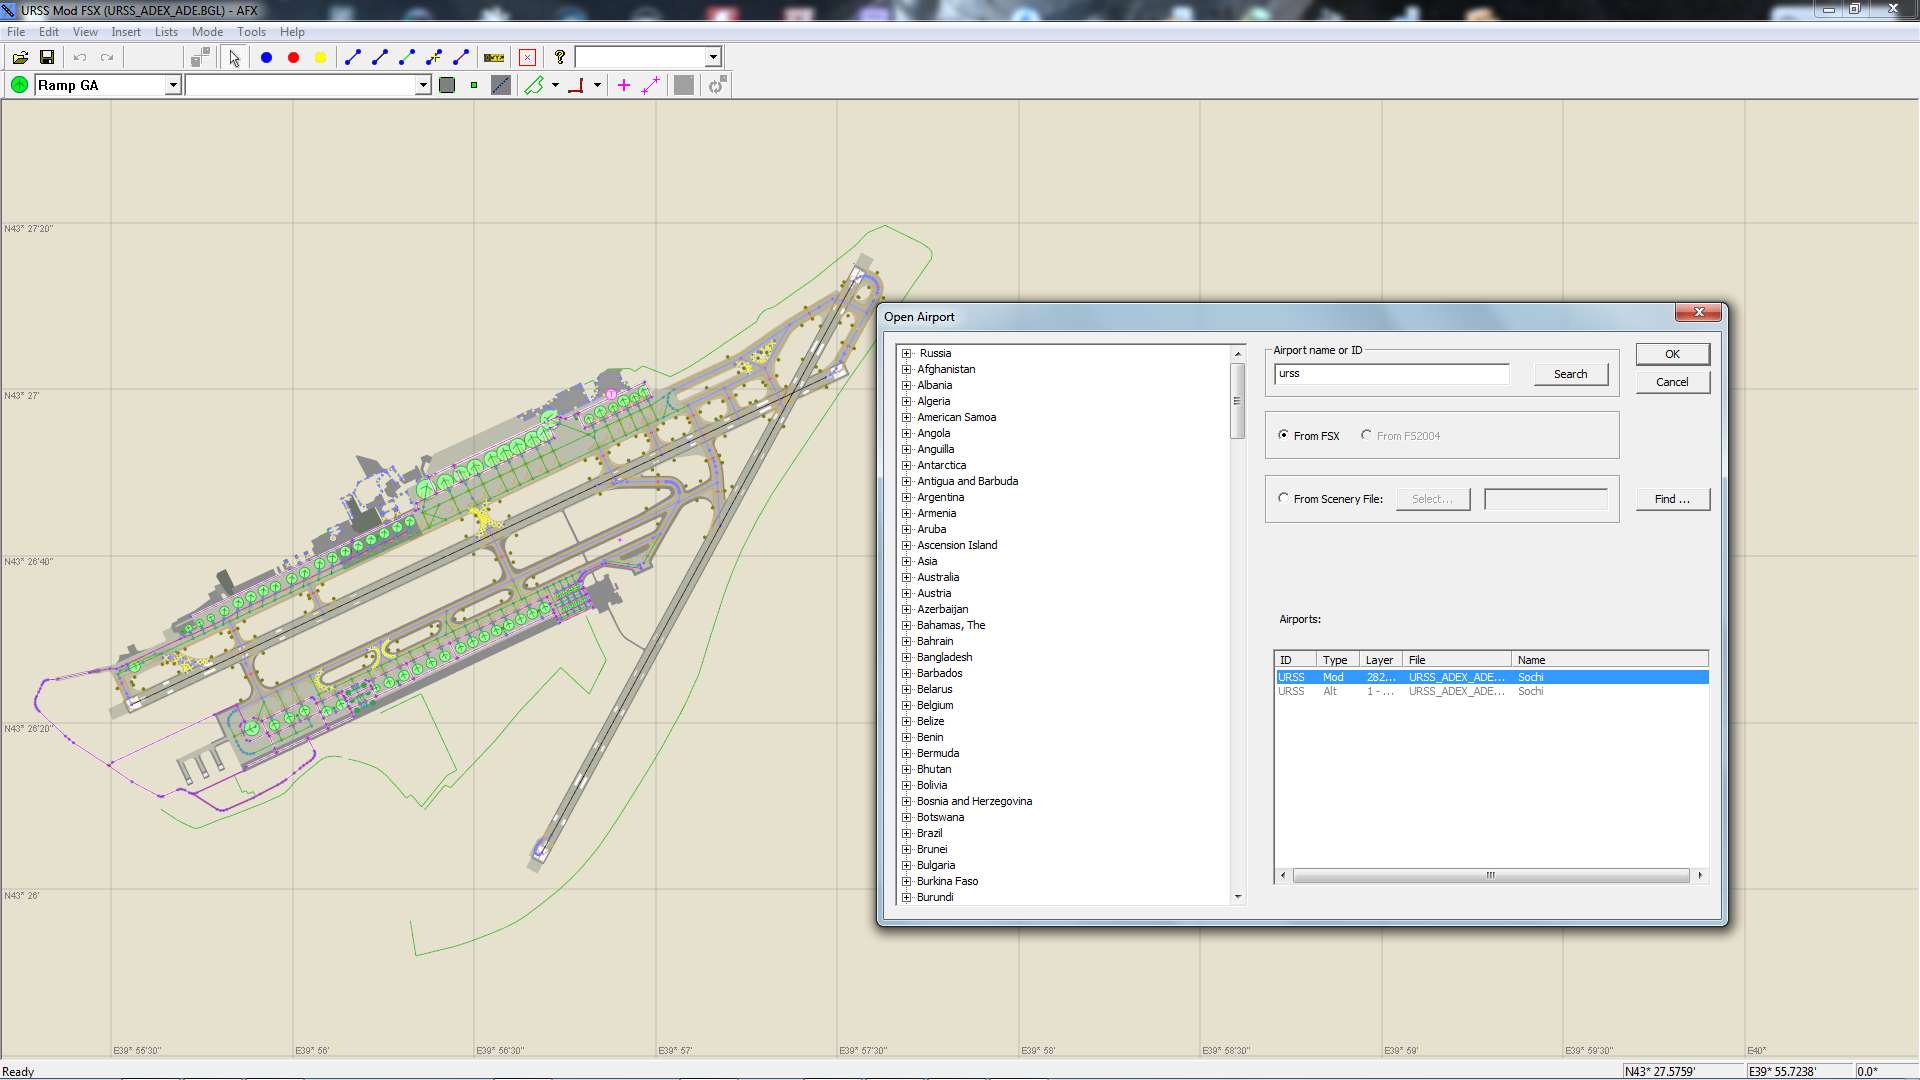Select Bosnia and Herzegovina in country tree
The image size is (1920, 1080).
pos(974,801)
